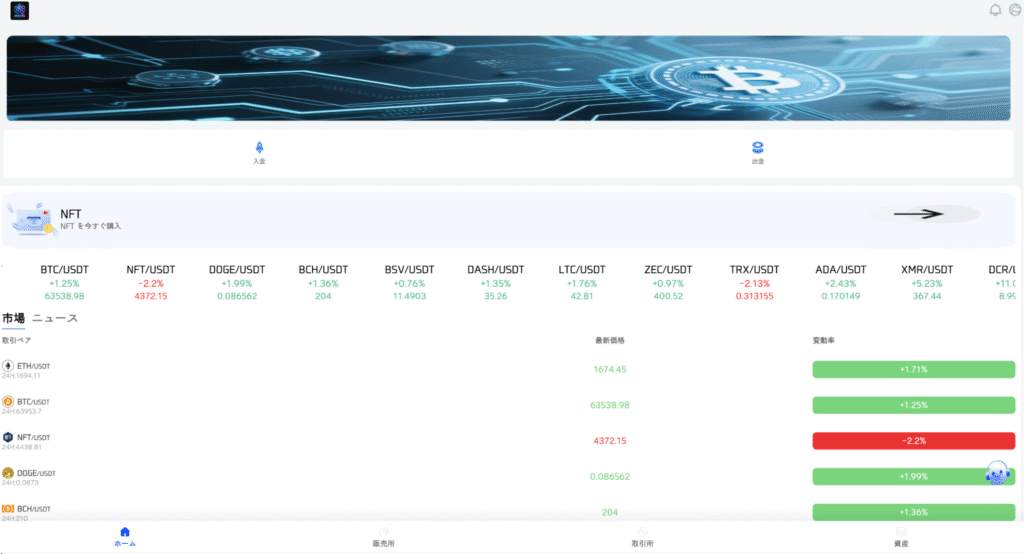1024x554 pixels.
Task: Select the 市場 tab
Action: 13,318
